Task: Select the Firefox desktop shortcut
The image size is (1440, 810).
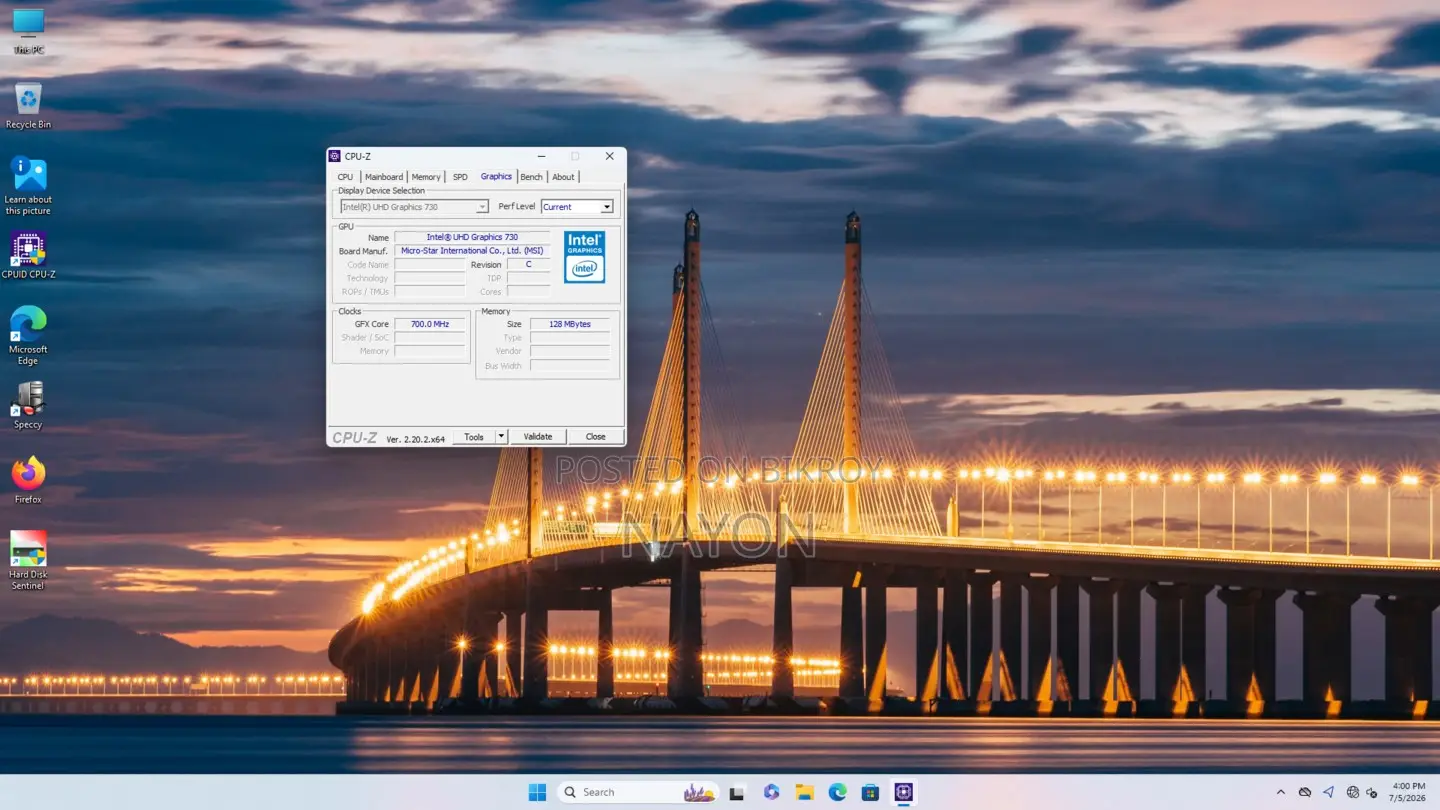Action: coord(28,480)
